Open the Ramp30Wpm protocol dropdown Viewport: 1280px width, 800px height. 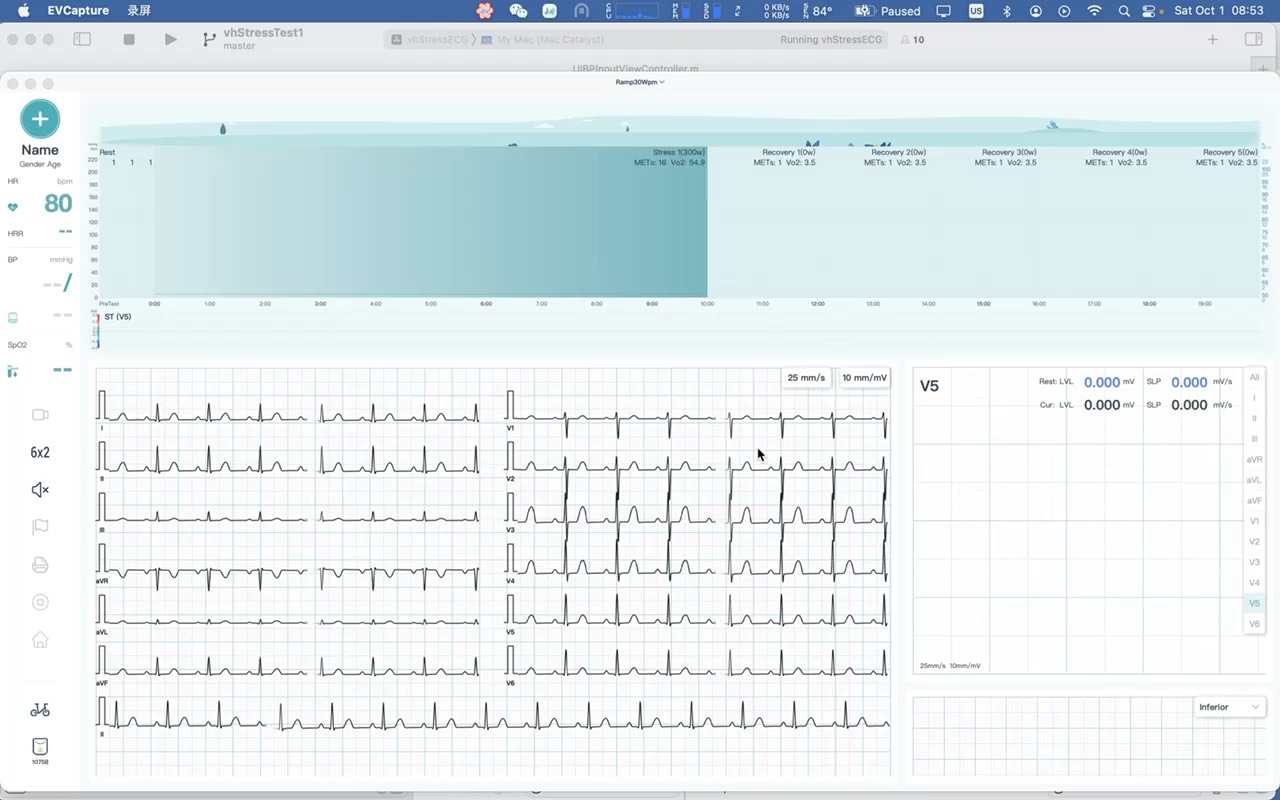(640, 82)
